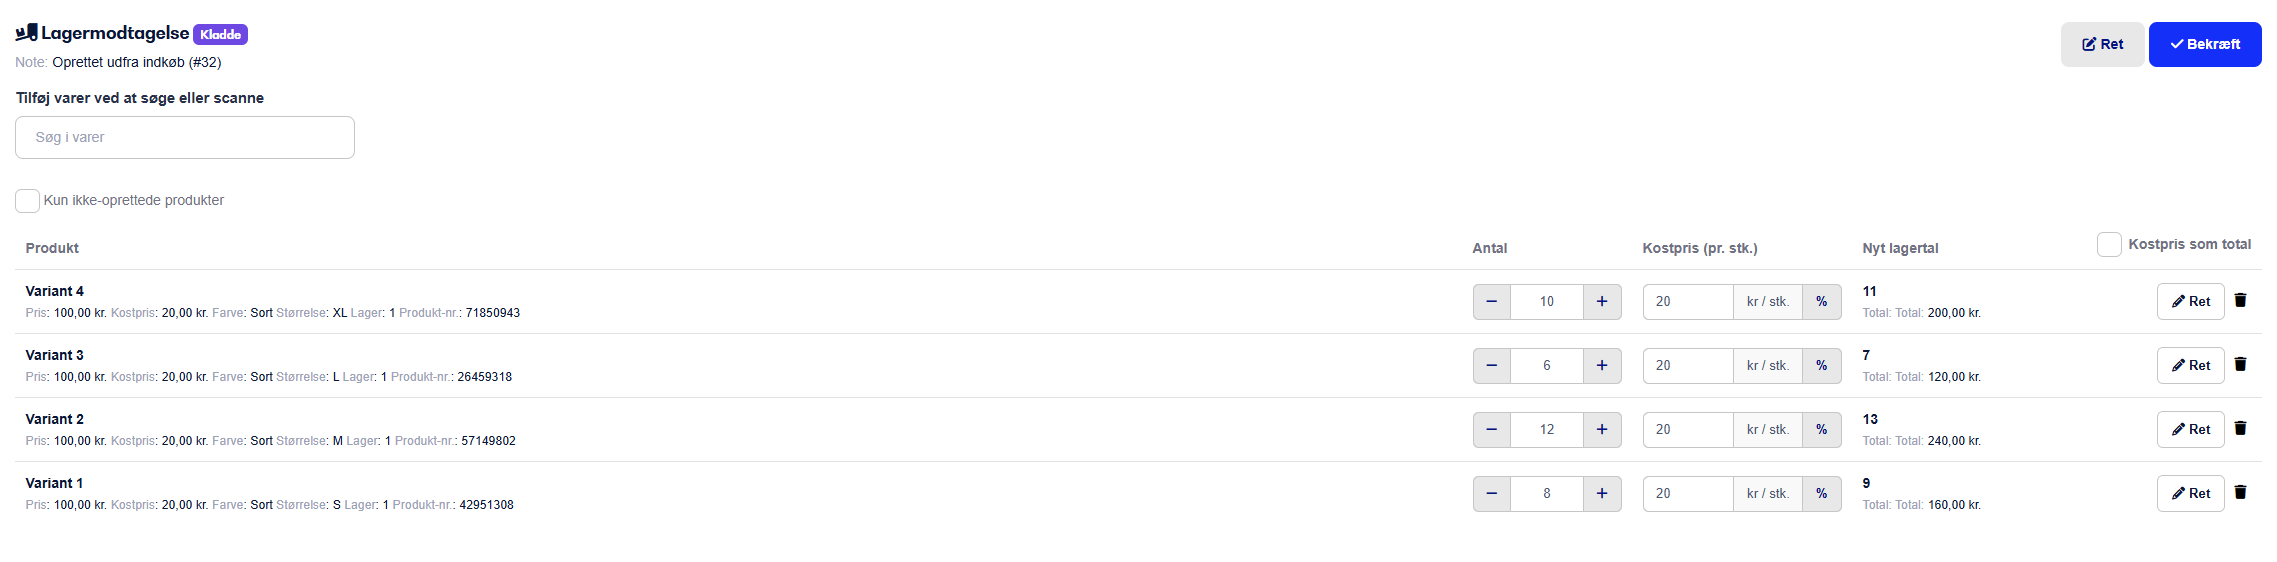
Task: Increase Variant 2 quantity with plus
Action: 1602,429
